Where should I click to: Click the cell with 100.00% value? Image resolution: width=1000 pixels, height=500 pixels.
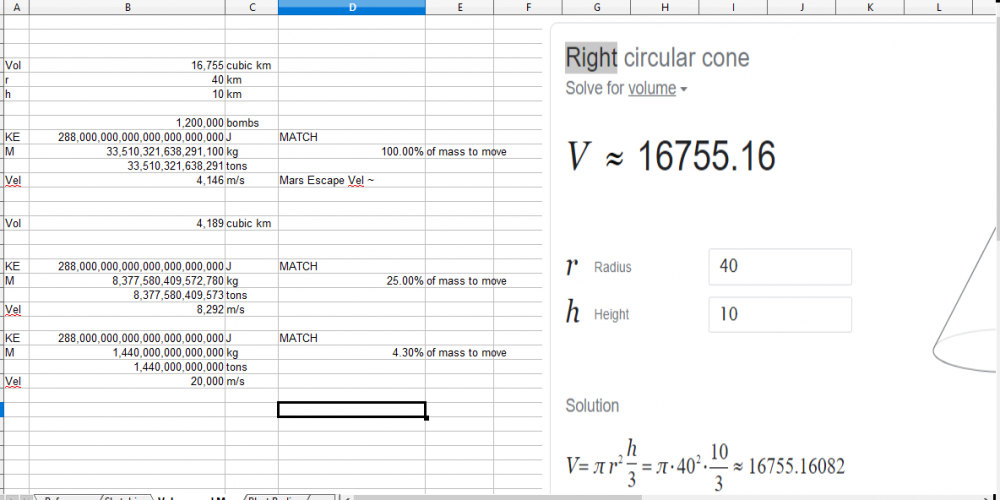[351, 152]
